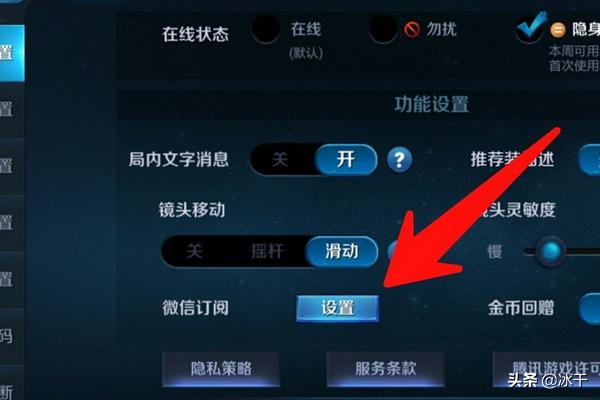Set 镜头移动 camera movement to 关
Image resolution: width=600 pixels, height=400 pixels.
coord(194,251)
